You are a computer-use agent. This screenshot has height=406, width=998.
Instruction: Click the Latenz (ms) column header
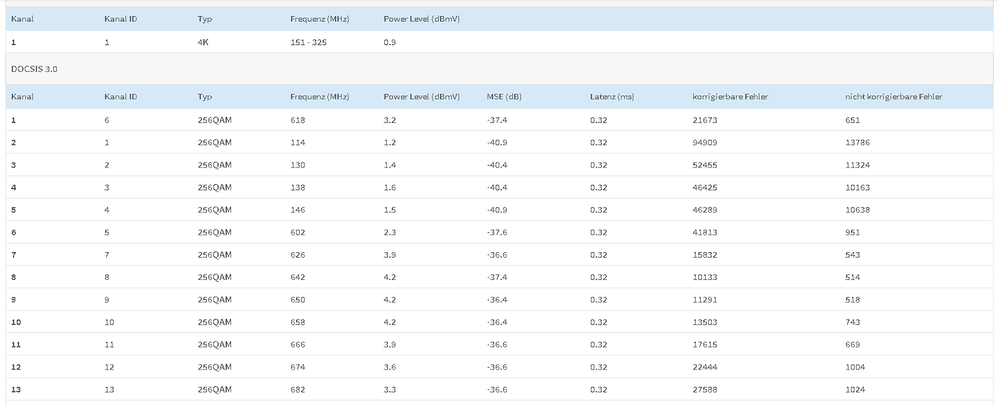(x=612, y=97)
